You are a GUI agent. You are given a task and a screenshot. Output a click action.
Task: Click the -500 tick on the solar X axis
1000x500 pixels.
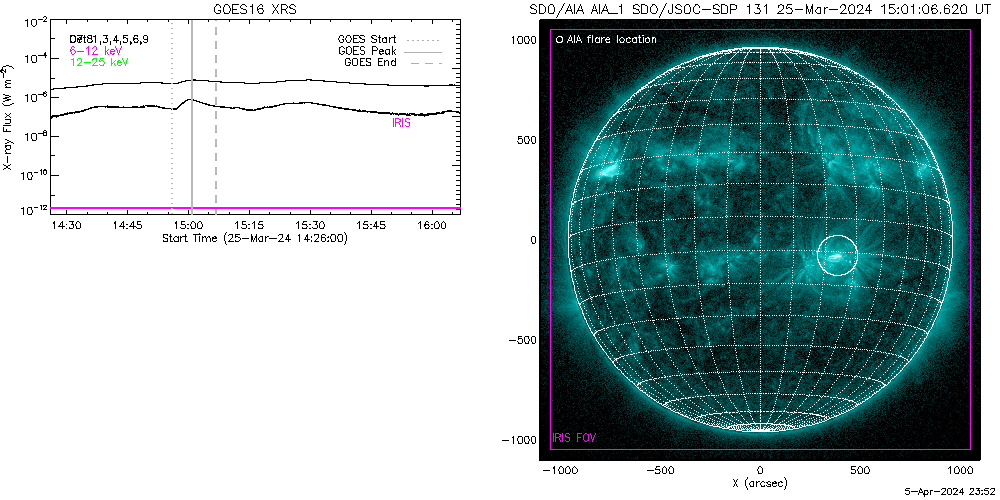pos(660,470)
